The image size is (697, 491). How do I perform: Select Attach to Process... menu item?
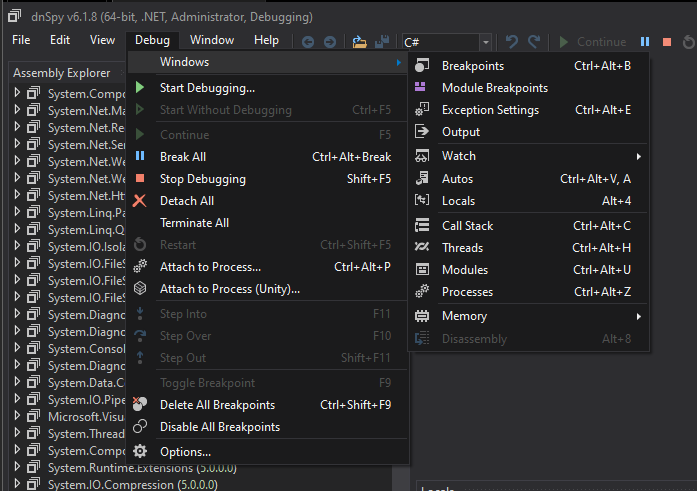coord(268,267)
